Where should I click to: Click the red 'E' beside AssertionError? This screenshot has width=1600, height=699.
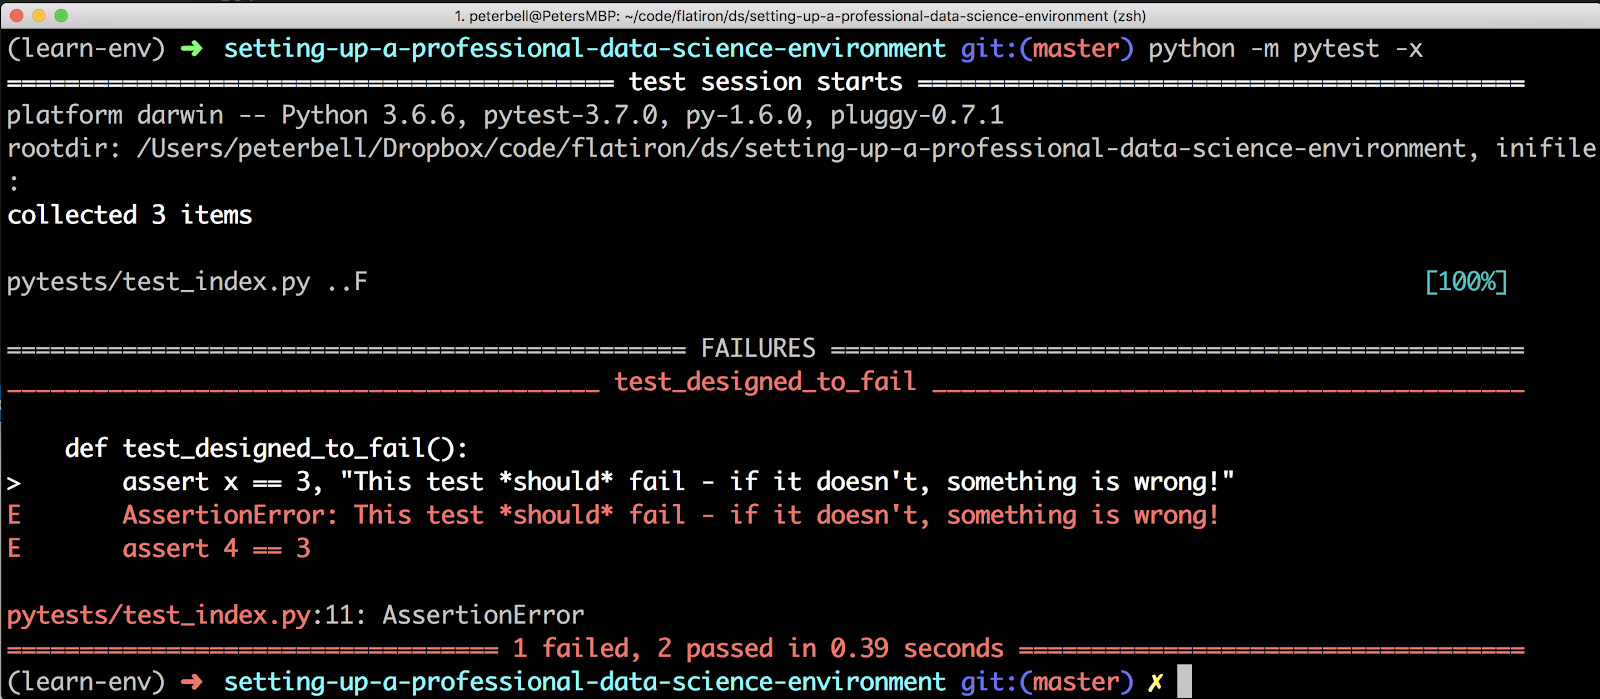pyautogui.click(x=14, y=516)
